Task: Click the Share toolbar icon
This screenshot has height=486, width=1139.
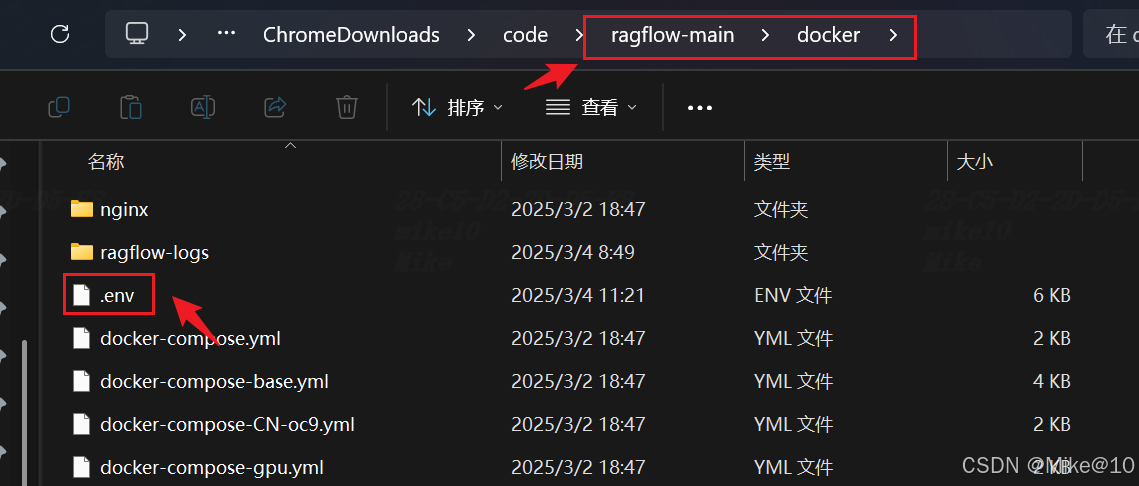Action: tap(275, 108)
